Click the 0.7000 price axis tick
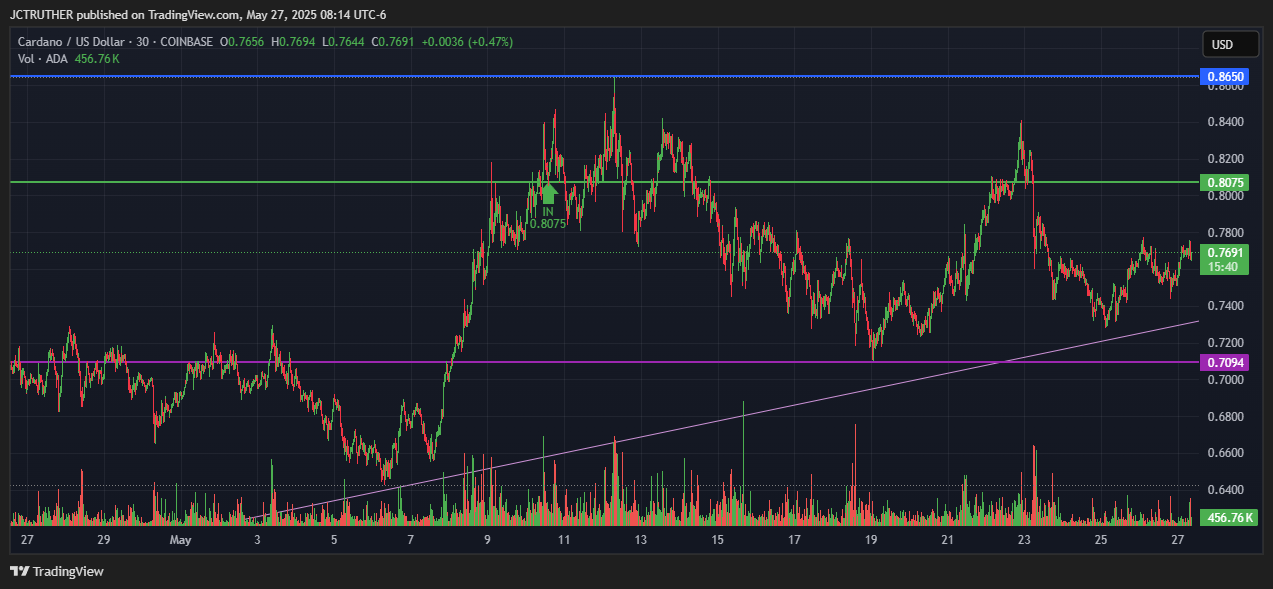 (1225, 380)
